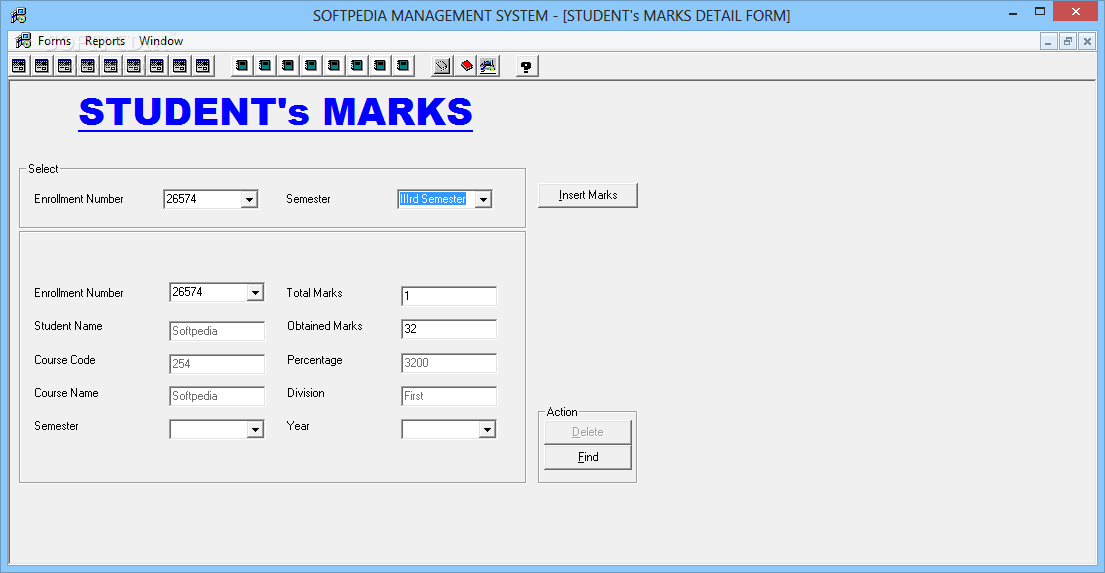
Task: Open the Reports menu
Action: pos(105,41)
